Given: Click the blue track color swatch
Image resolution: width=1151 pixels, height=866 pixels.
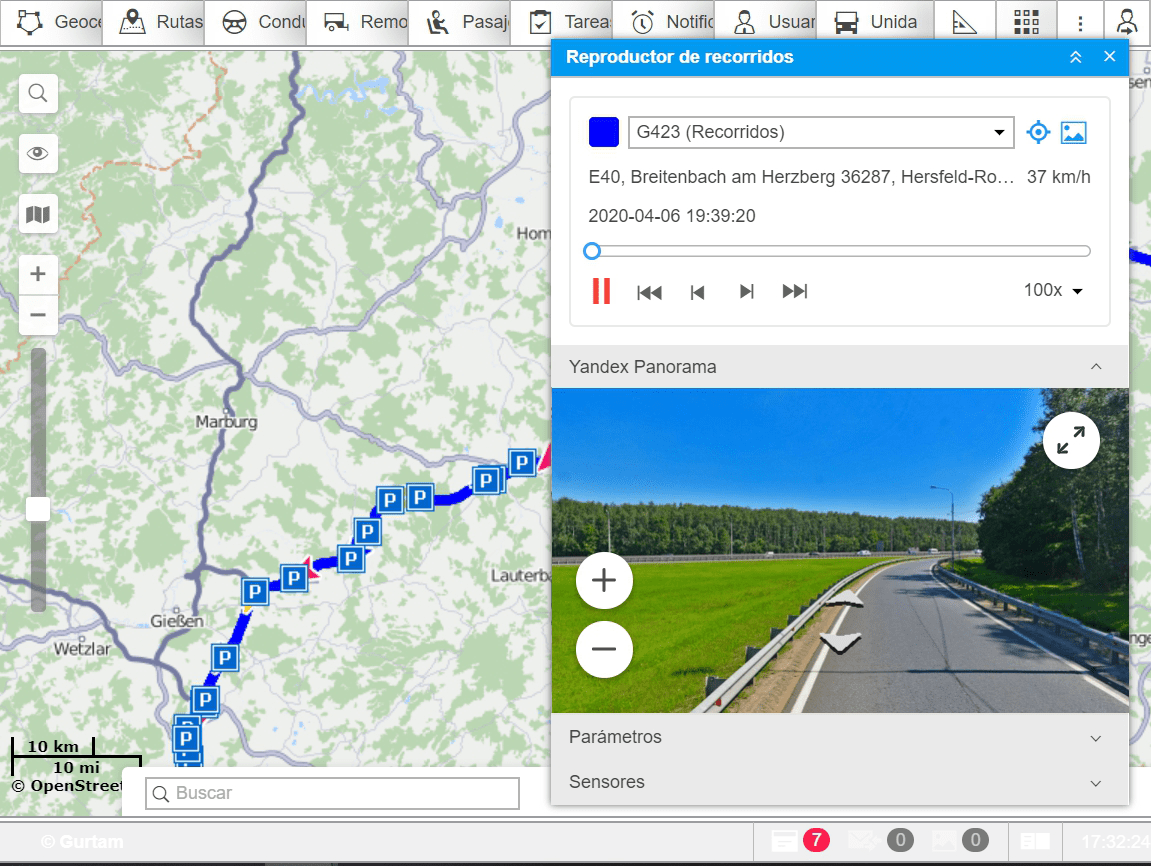Looking at the screenshot, I should click(604, 132).
